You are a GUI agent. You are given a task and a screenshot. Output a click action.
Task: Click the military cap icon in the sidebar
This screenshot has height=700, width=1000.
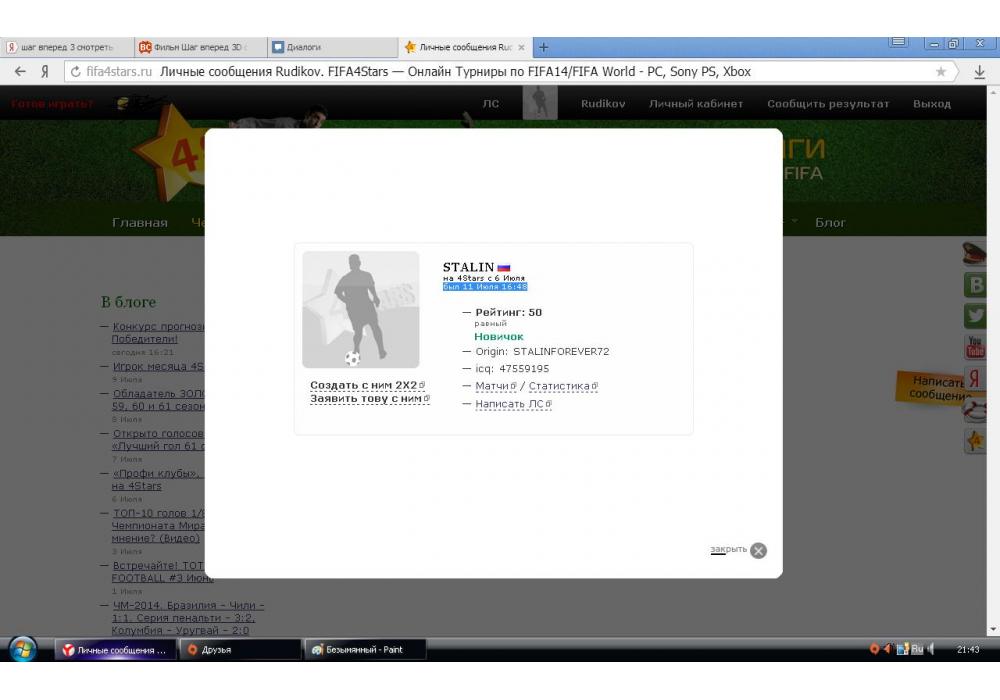pyautogui.click(x=974, y=254)
